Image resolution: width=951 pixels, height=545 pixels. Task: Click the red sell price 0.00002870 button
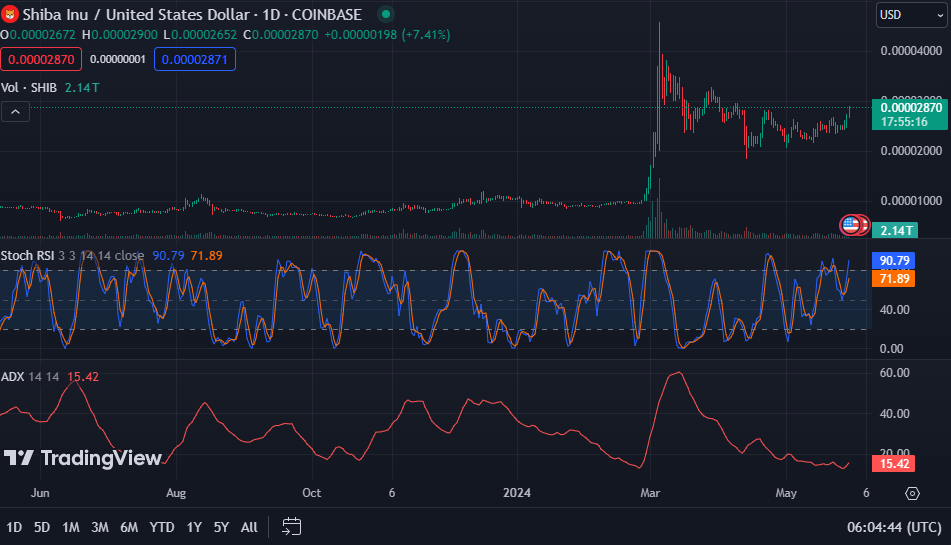(41, 59)
